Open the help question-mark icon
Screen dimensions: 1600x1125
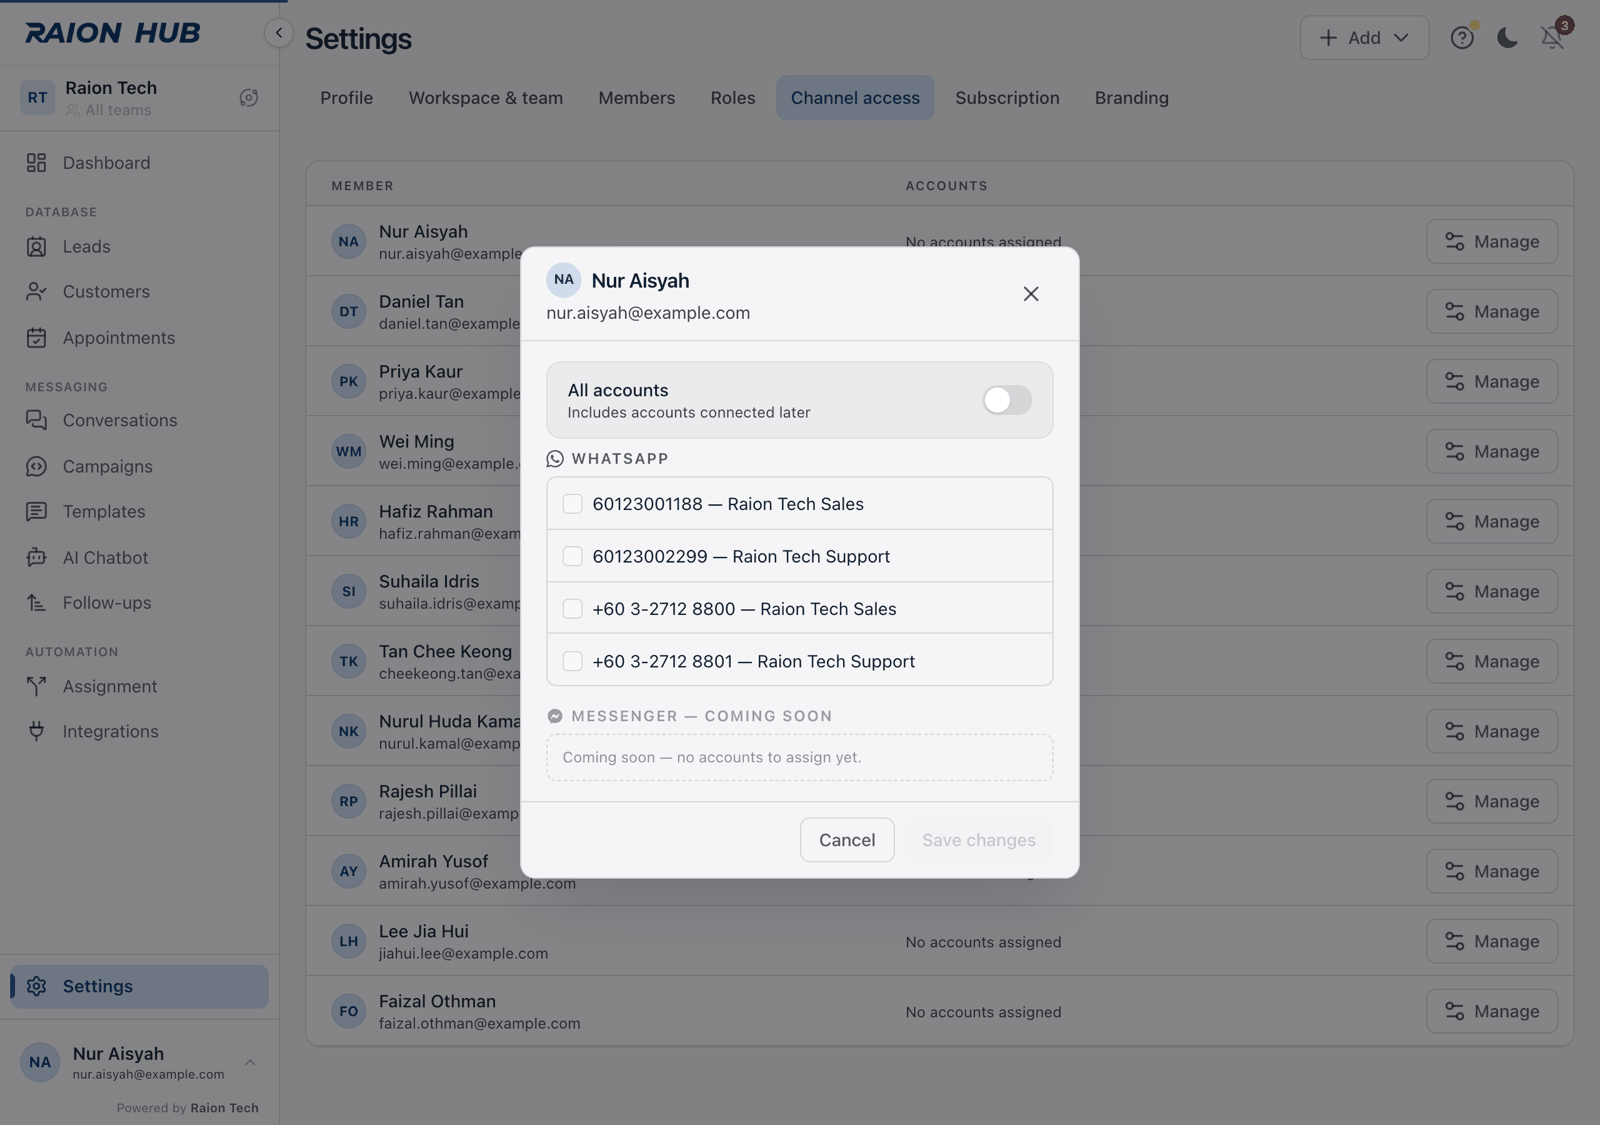click(1462, 38)
